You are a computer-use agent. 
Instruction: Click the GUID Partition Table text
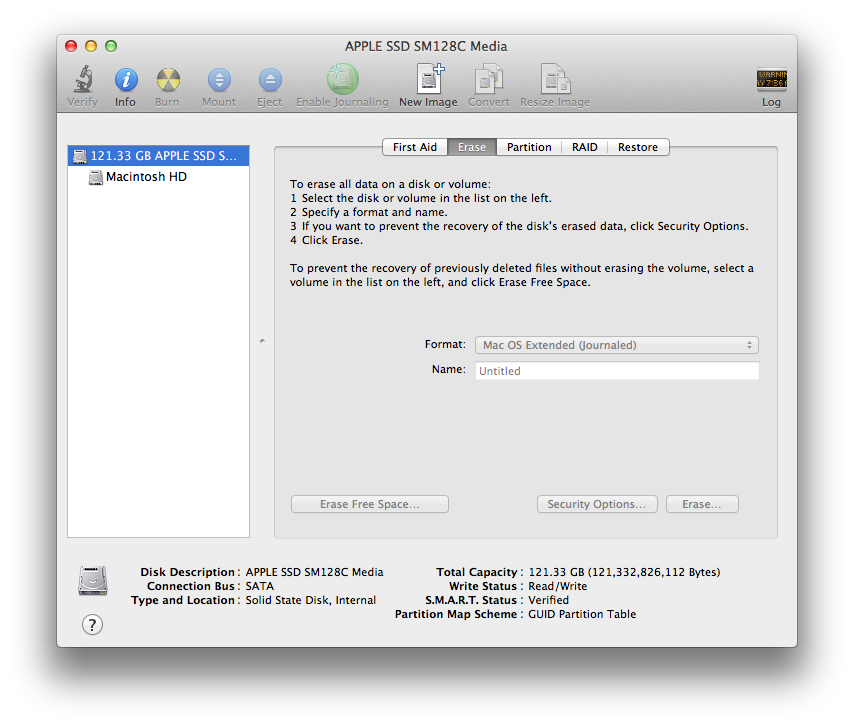(x=582, y=614)
